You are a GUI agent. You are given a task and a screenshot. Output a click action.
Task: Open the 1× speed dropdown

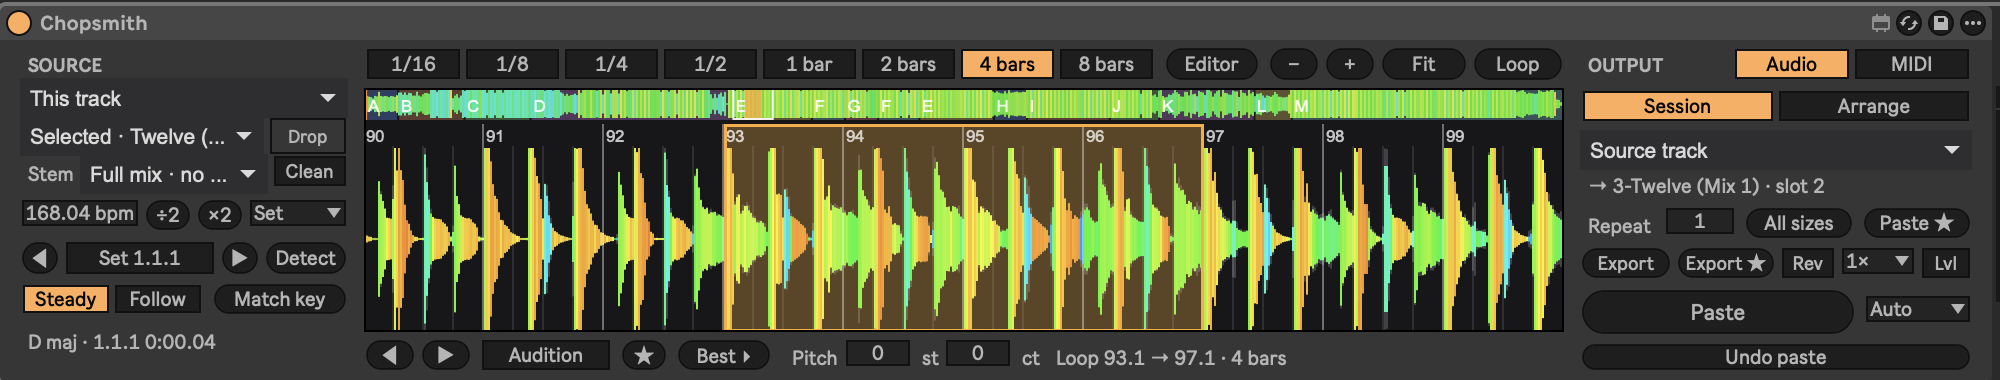[1877, 262]
